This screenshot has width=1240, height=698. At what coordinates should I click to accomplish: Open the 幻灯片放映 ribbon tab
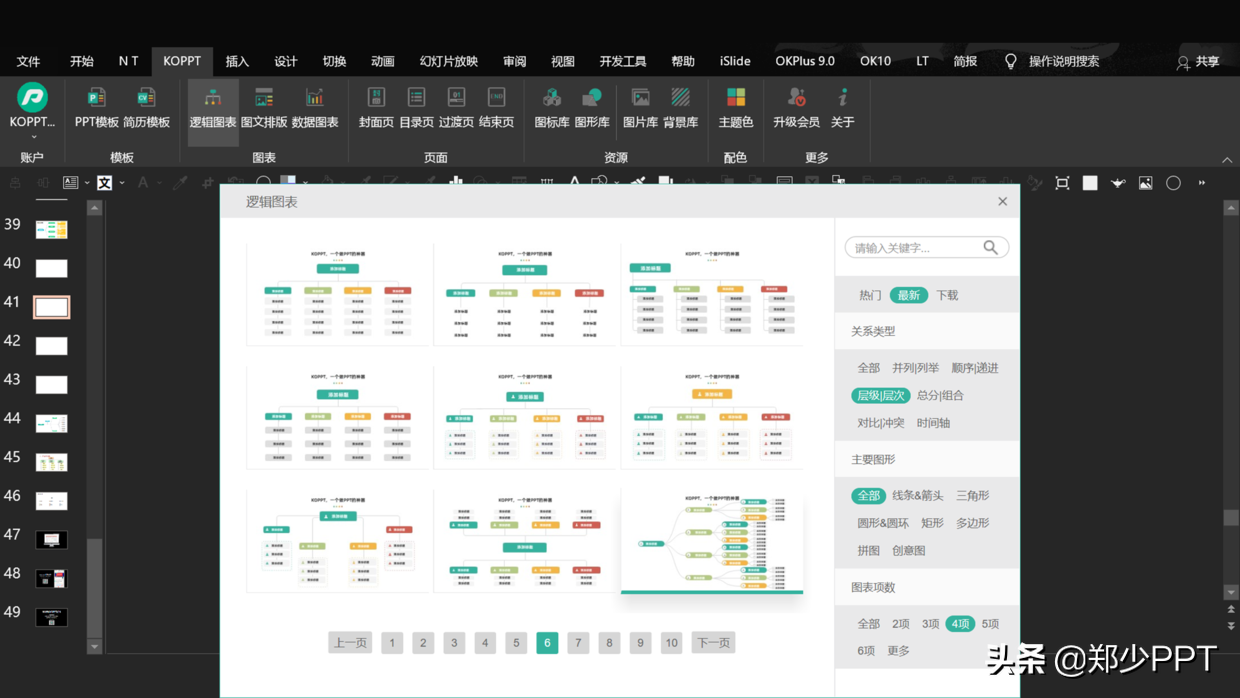449,61
